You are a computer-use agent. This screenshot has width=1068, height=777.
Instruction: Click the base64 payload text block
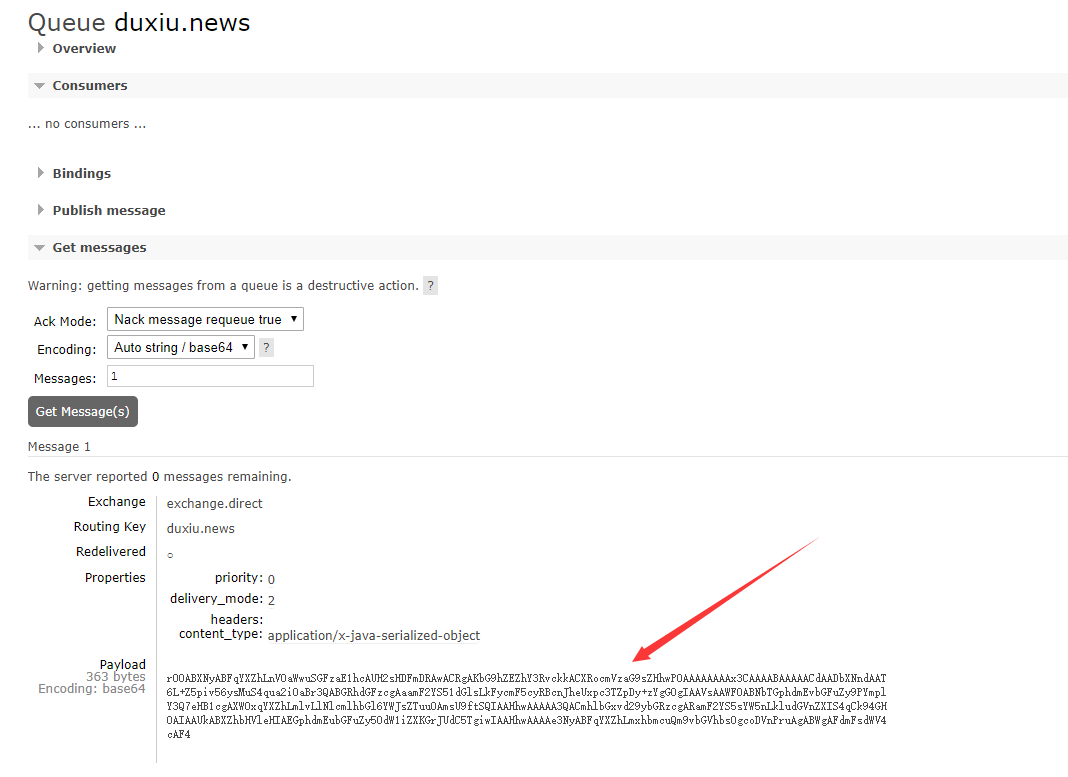526,706
